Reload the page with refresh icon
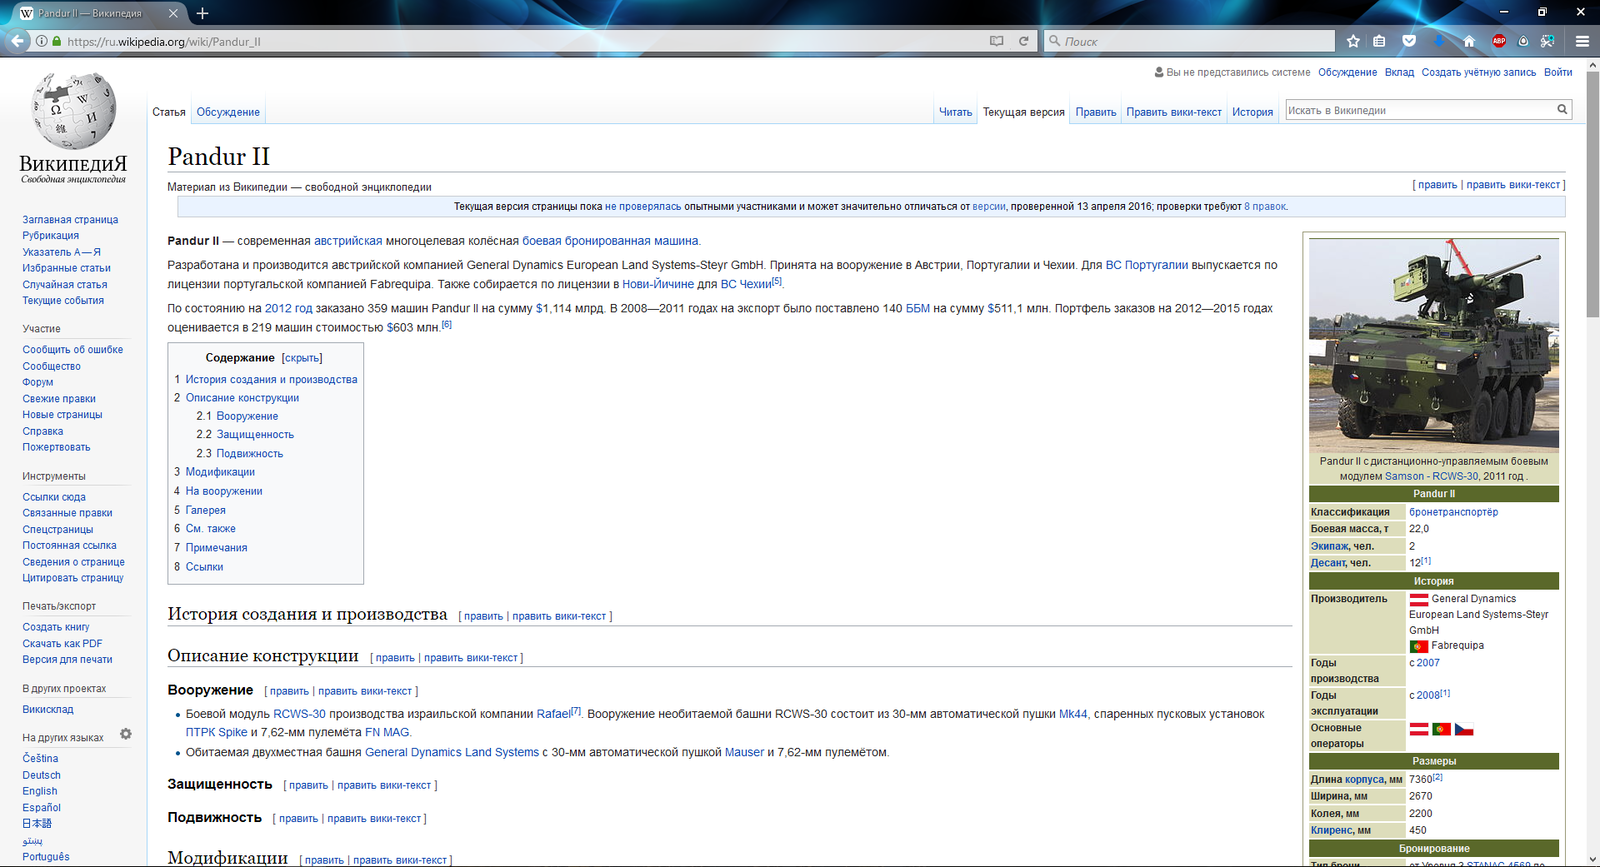The image size is (1600, 867). pos(1023,41)
